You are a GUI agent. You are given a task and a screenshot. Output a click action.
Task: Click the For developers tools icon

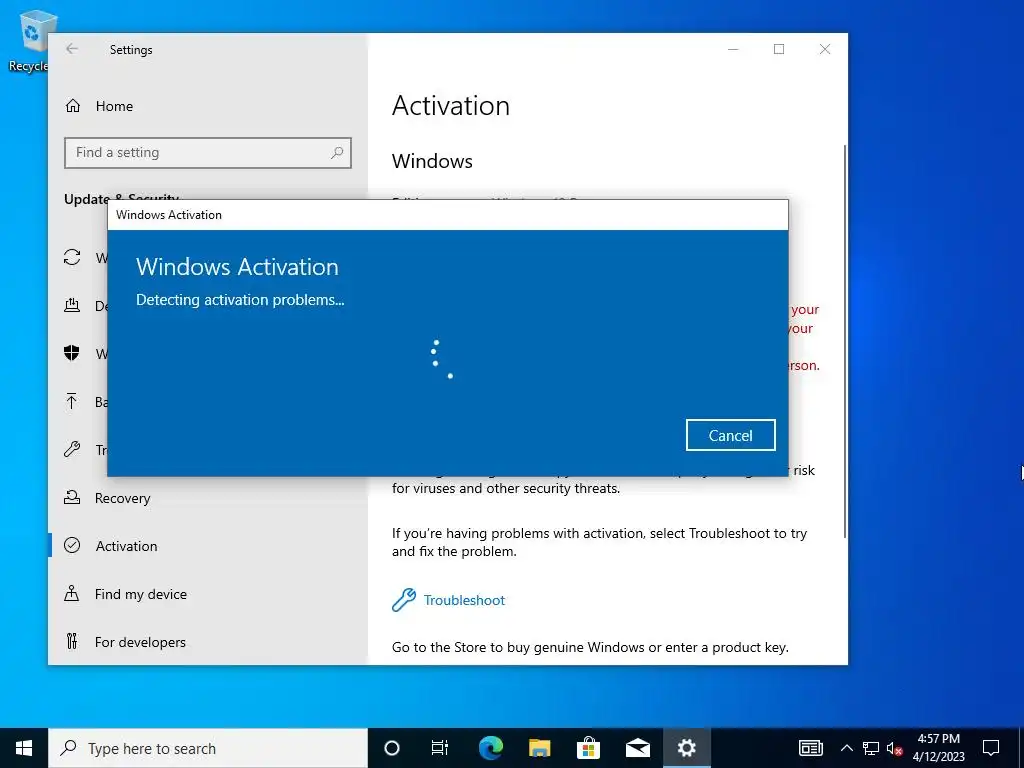coord(72,641)
